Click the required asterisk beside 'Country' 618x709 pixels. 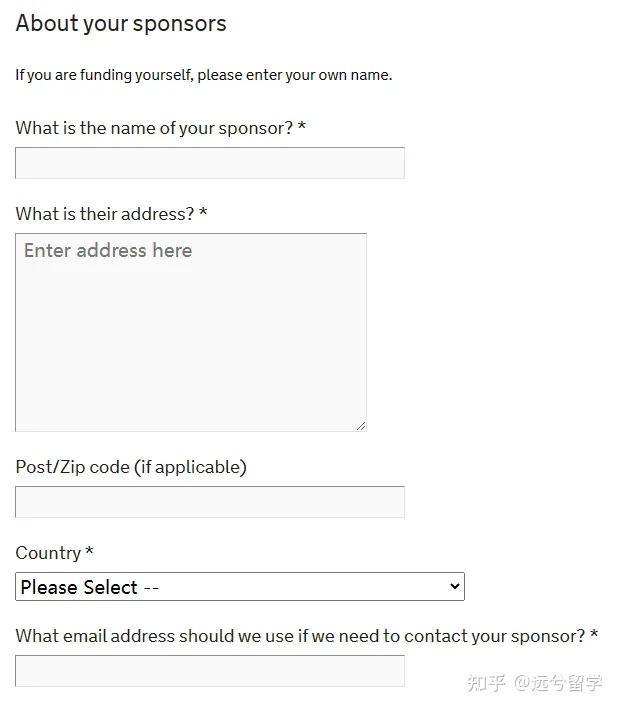90,553
